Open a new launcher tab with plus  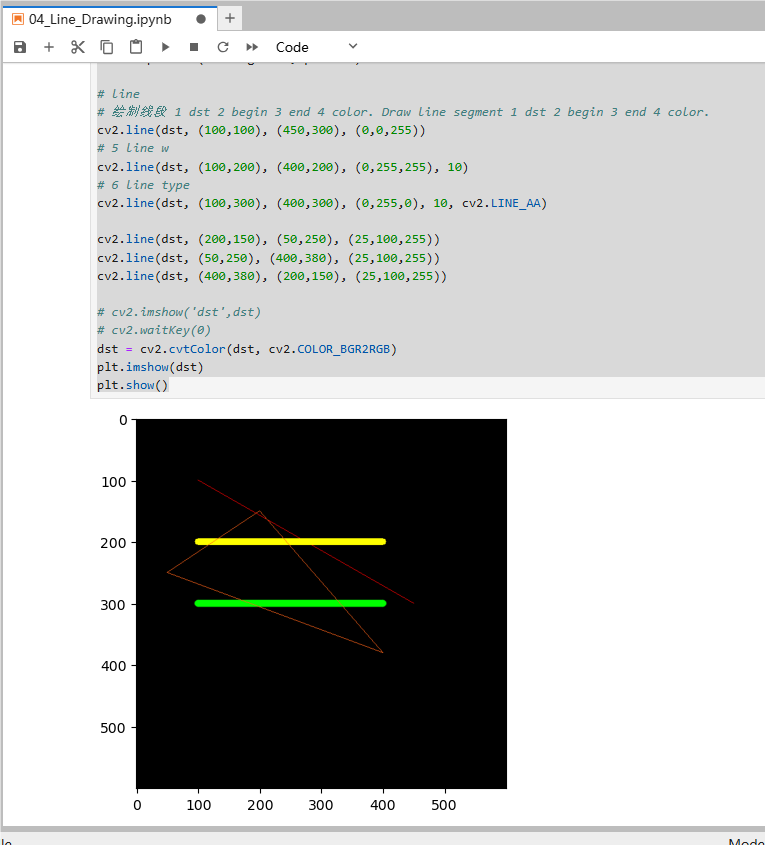coord(230,18)
